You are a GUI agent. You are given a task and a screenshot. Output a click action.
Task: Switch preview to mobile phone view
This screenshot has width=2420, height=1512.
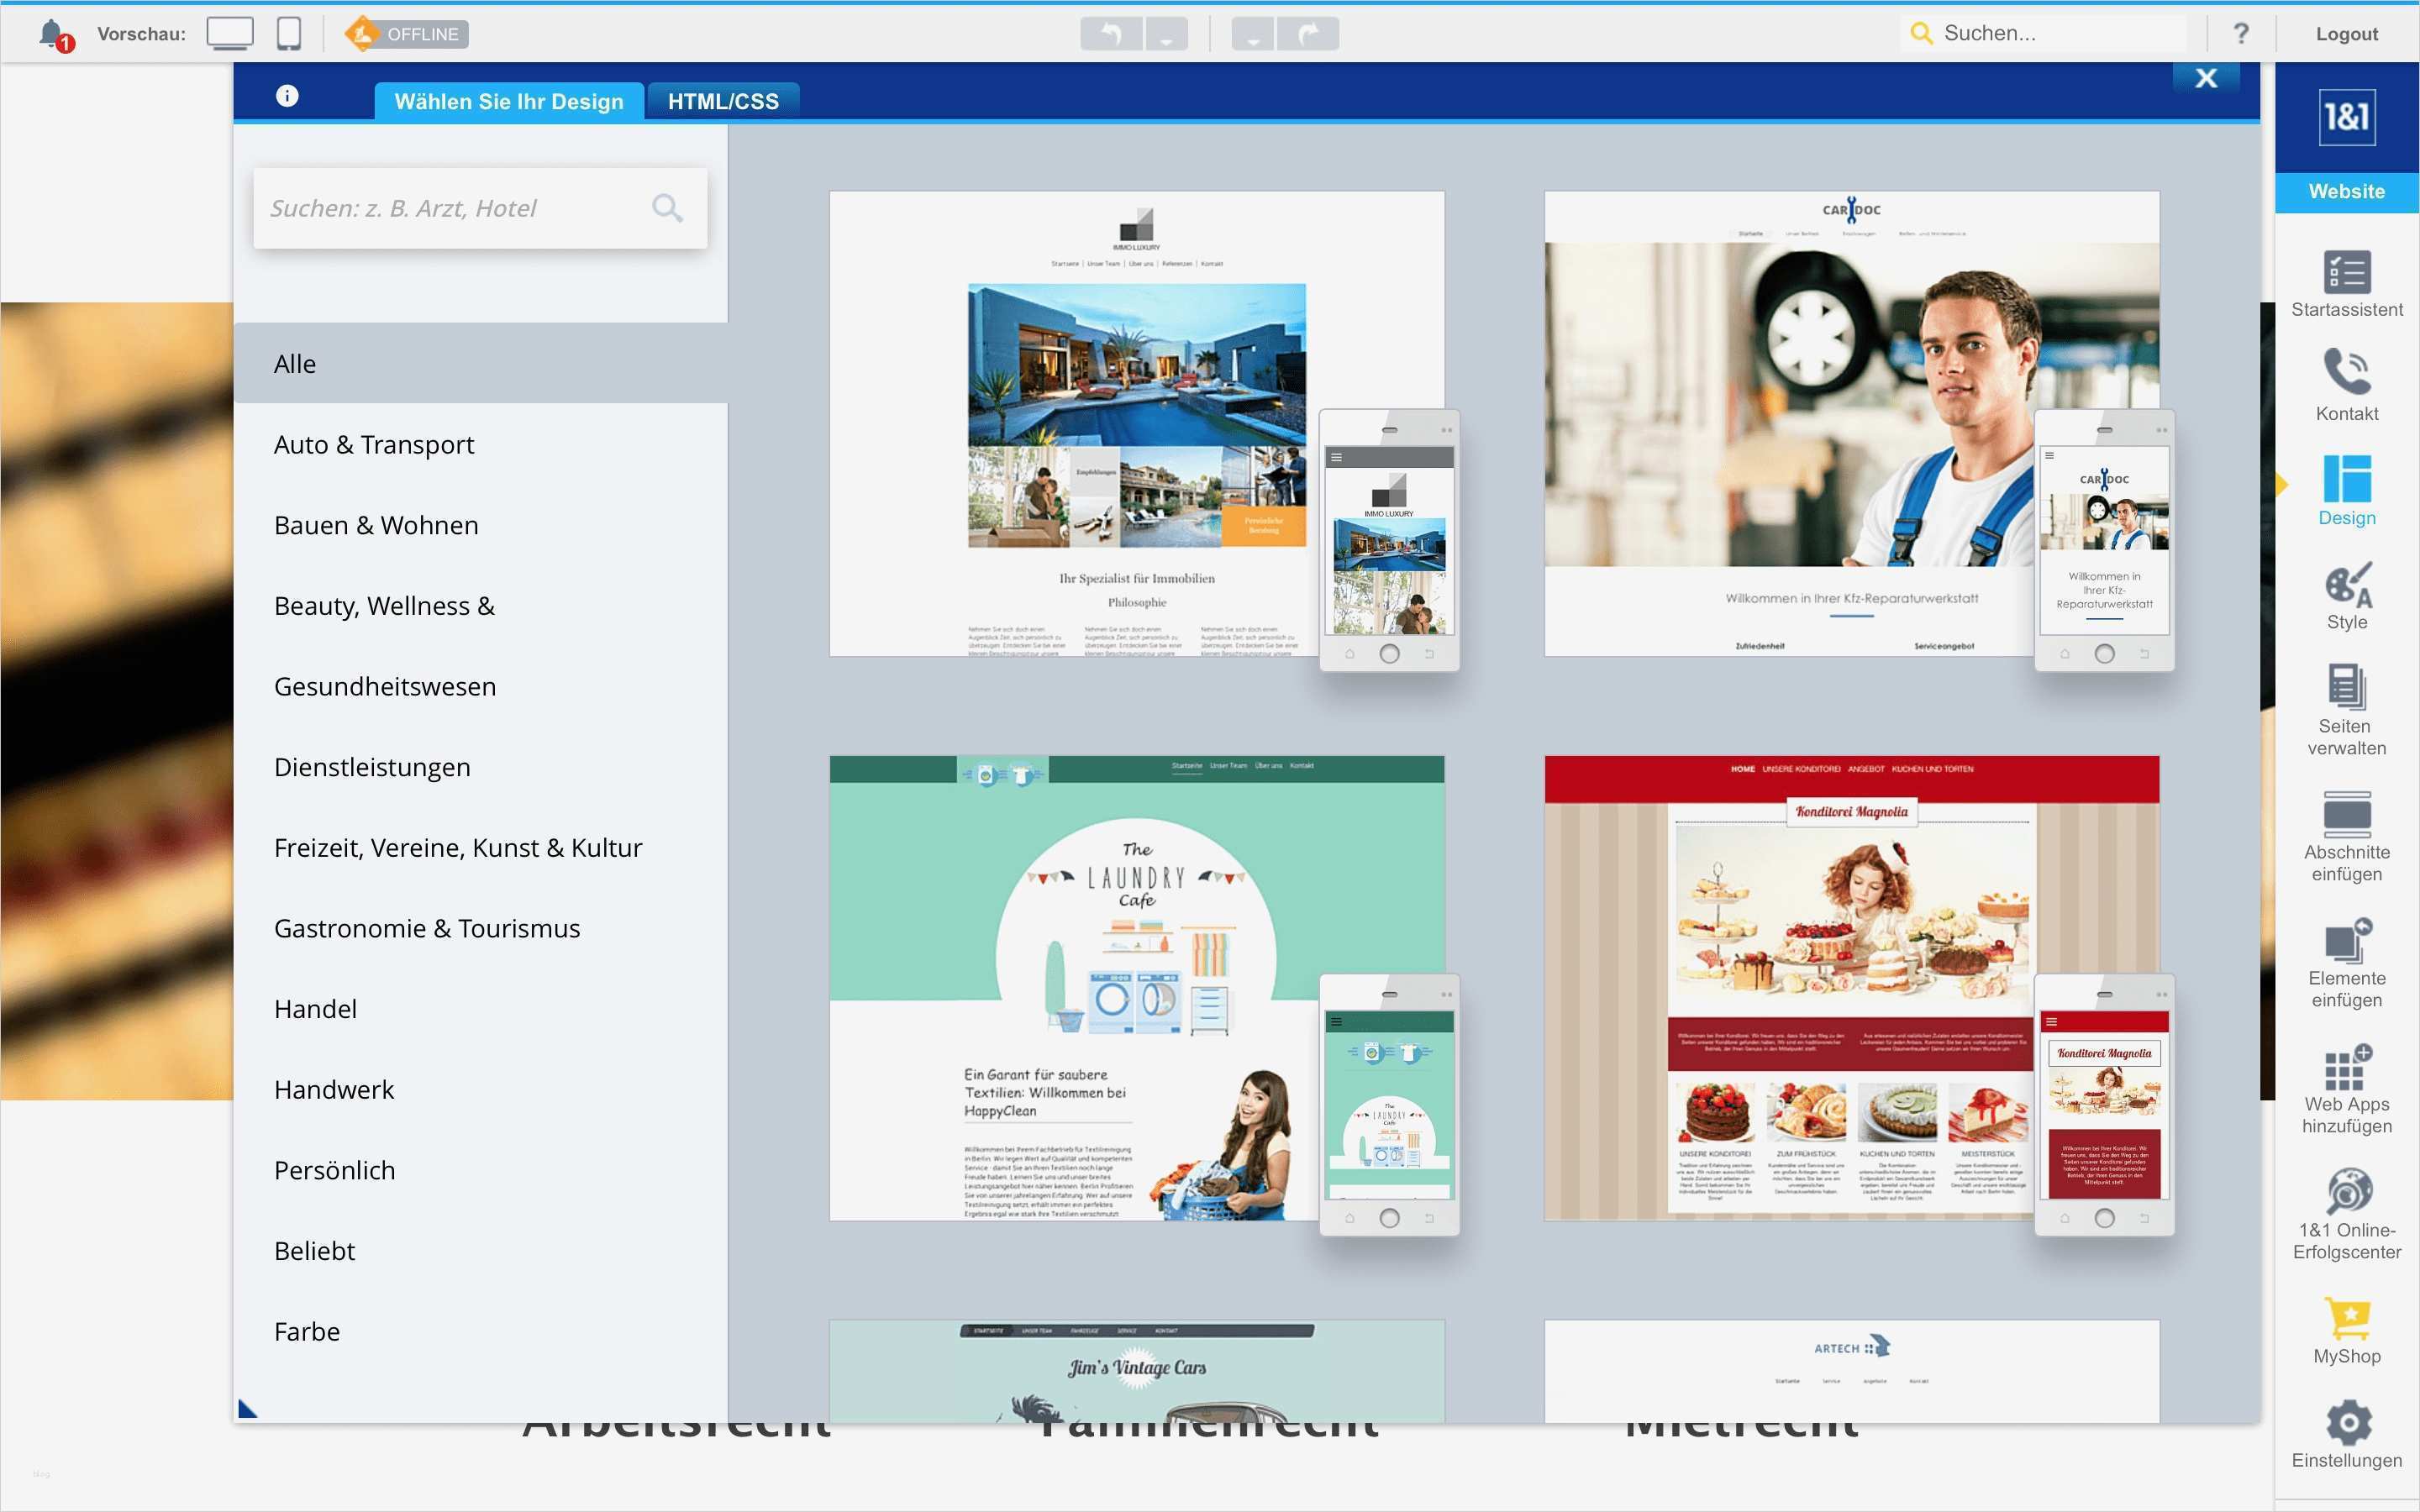tap(288, 32)
